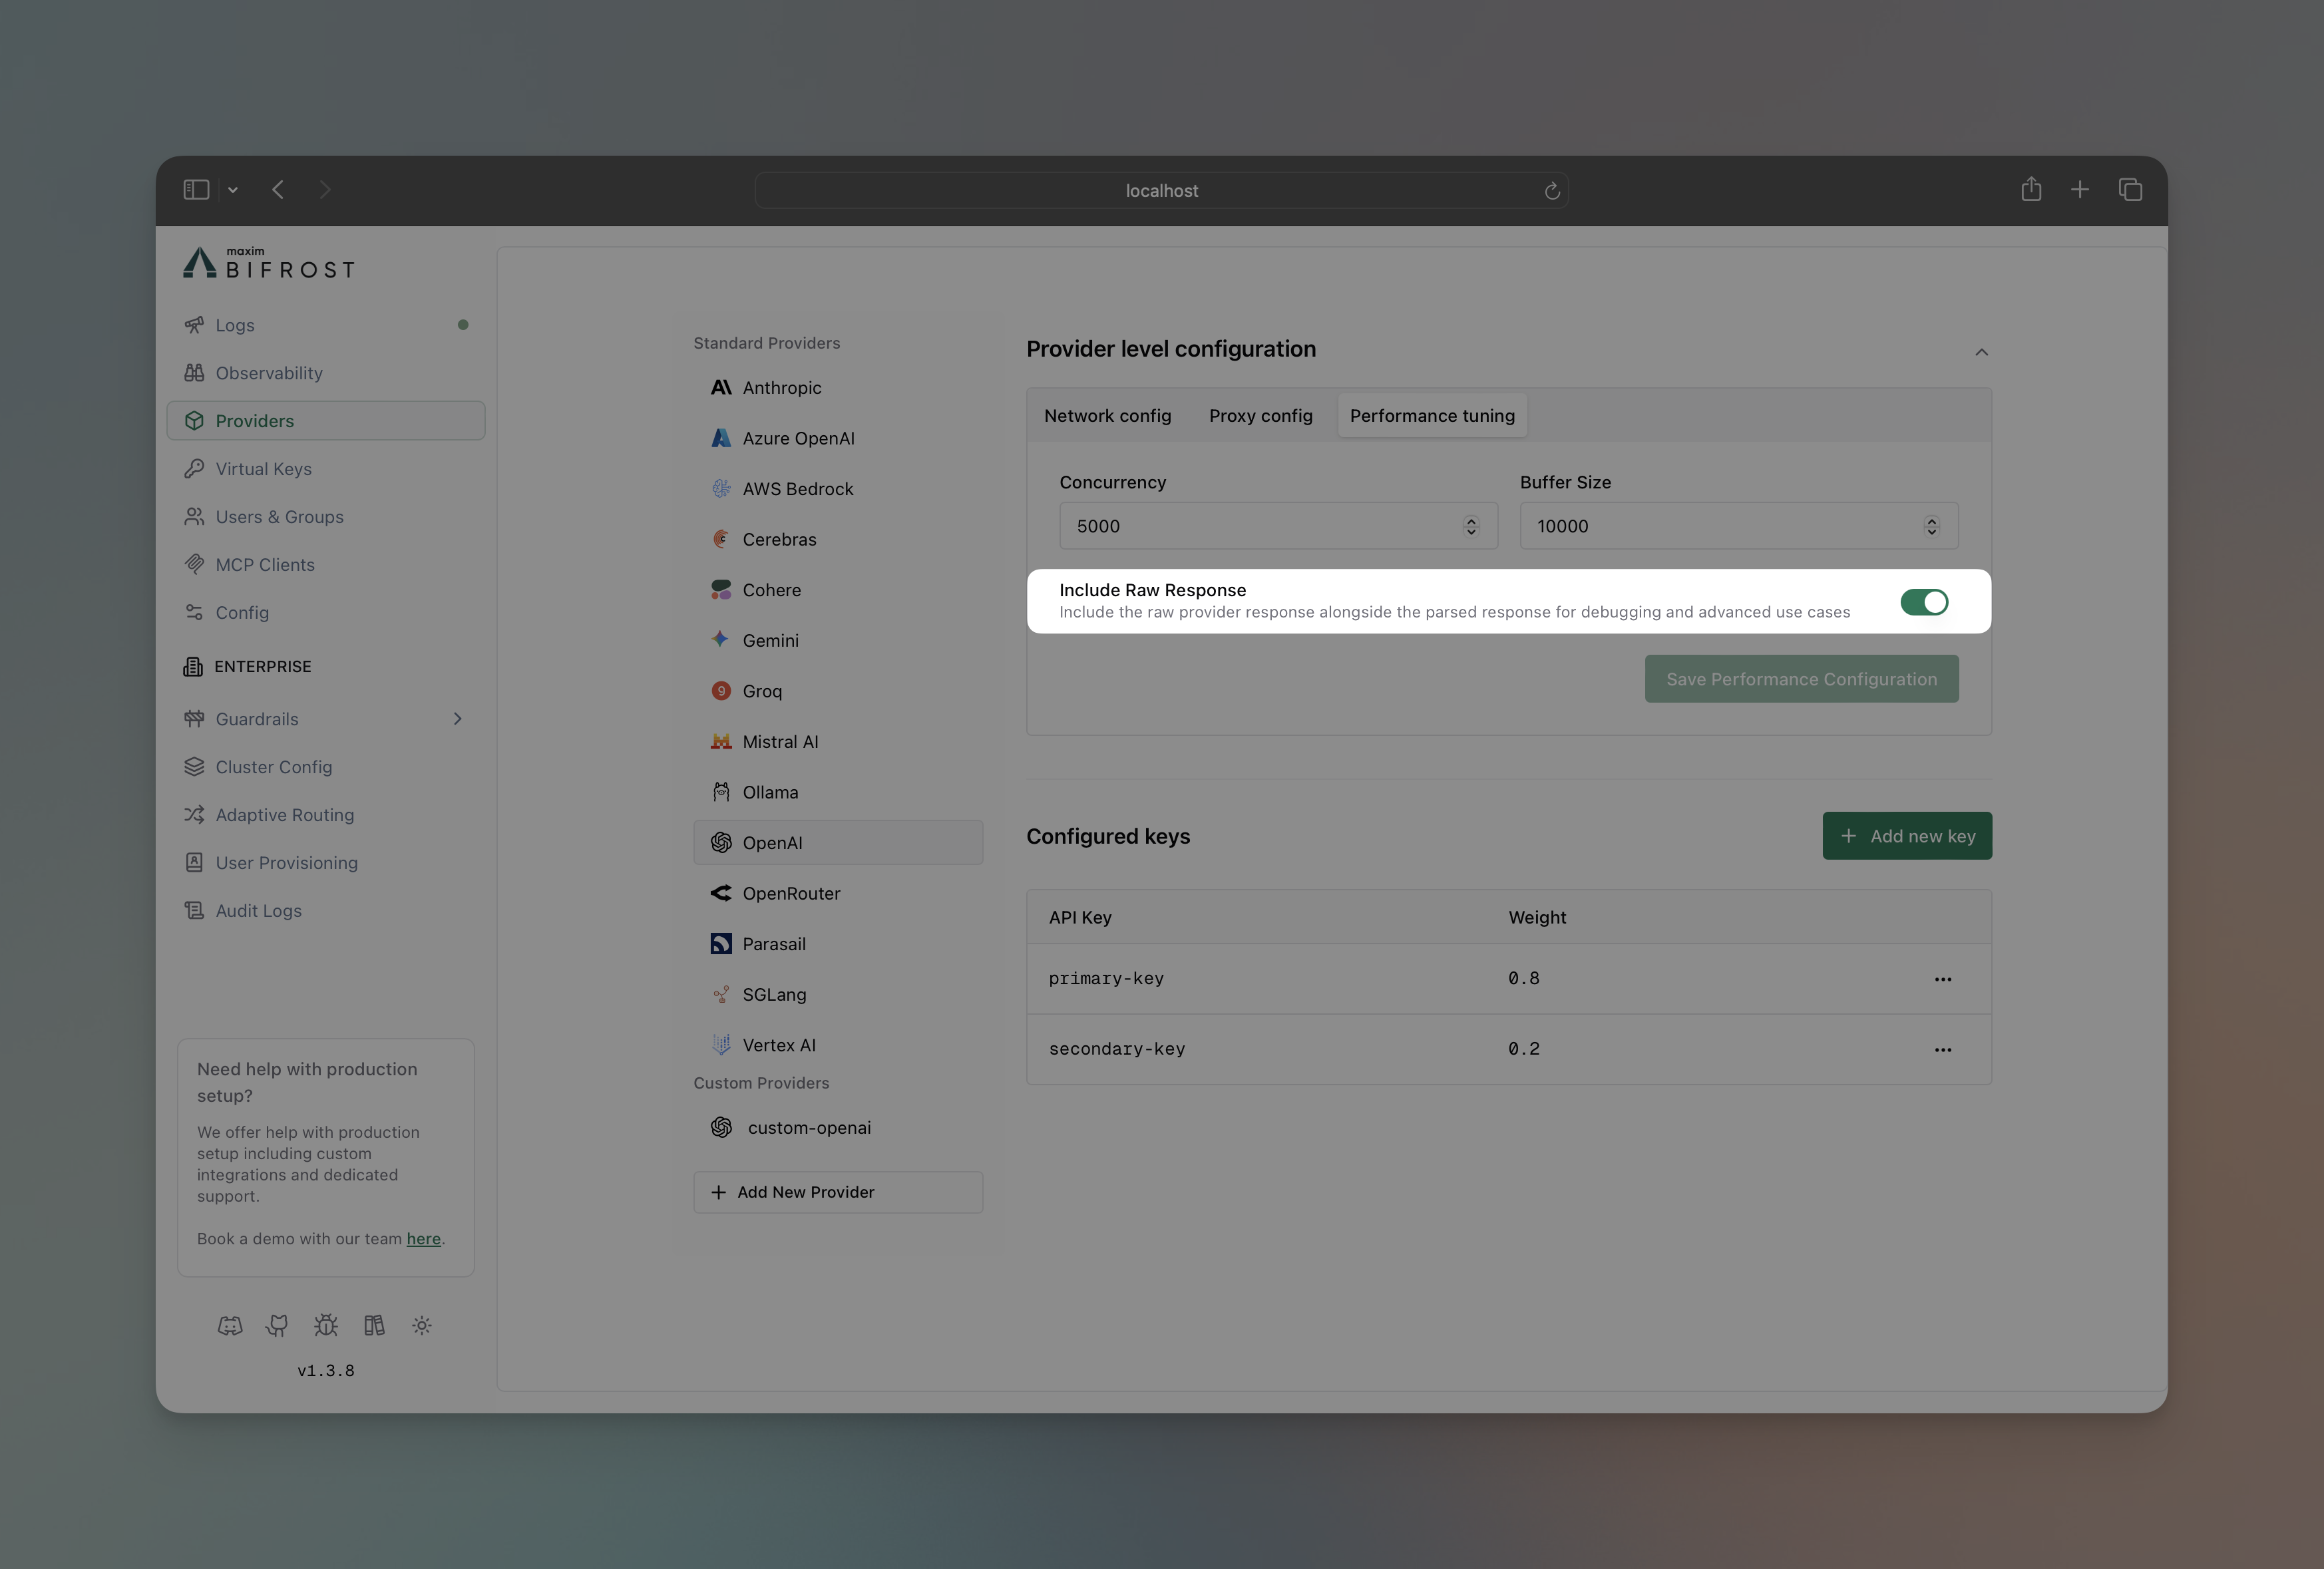Open the MCP Clients page

[x=265, y=564]
